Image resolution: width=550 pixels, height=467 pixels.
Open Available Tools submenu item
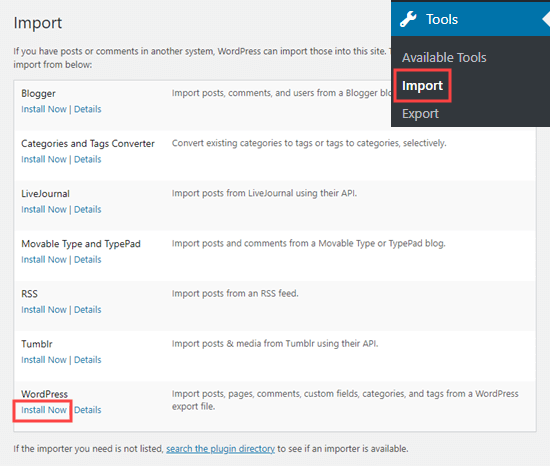click(x=444, y=58)
